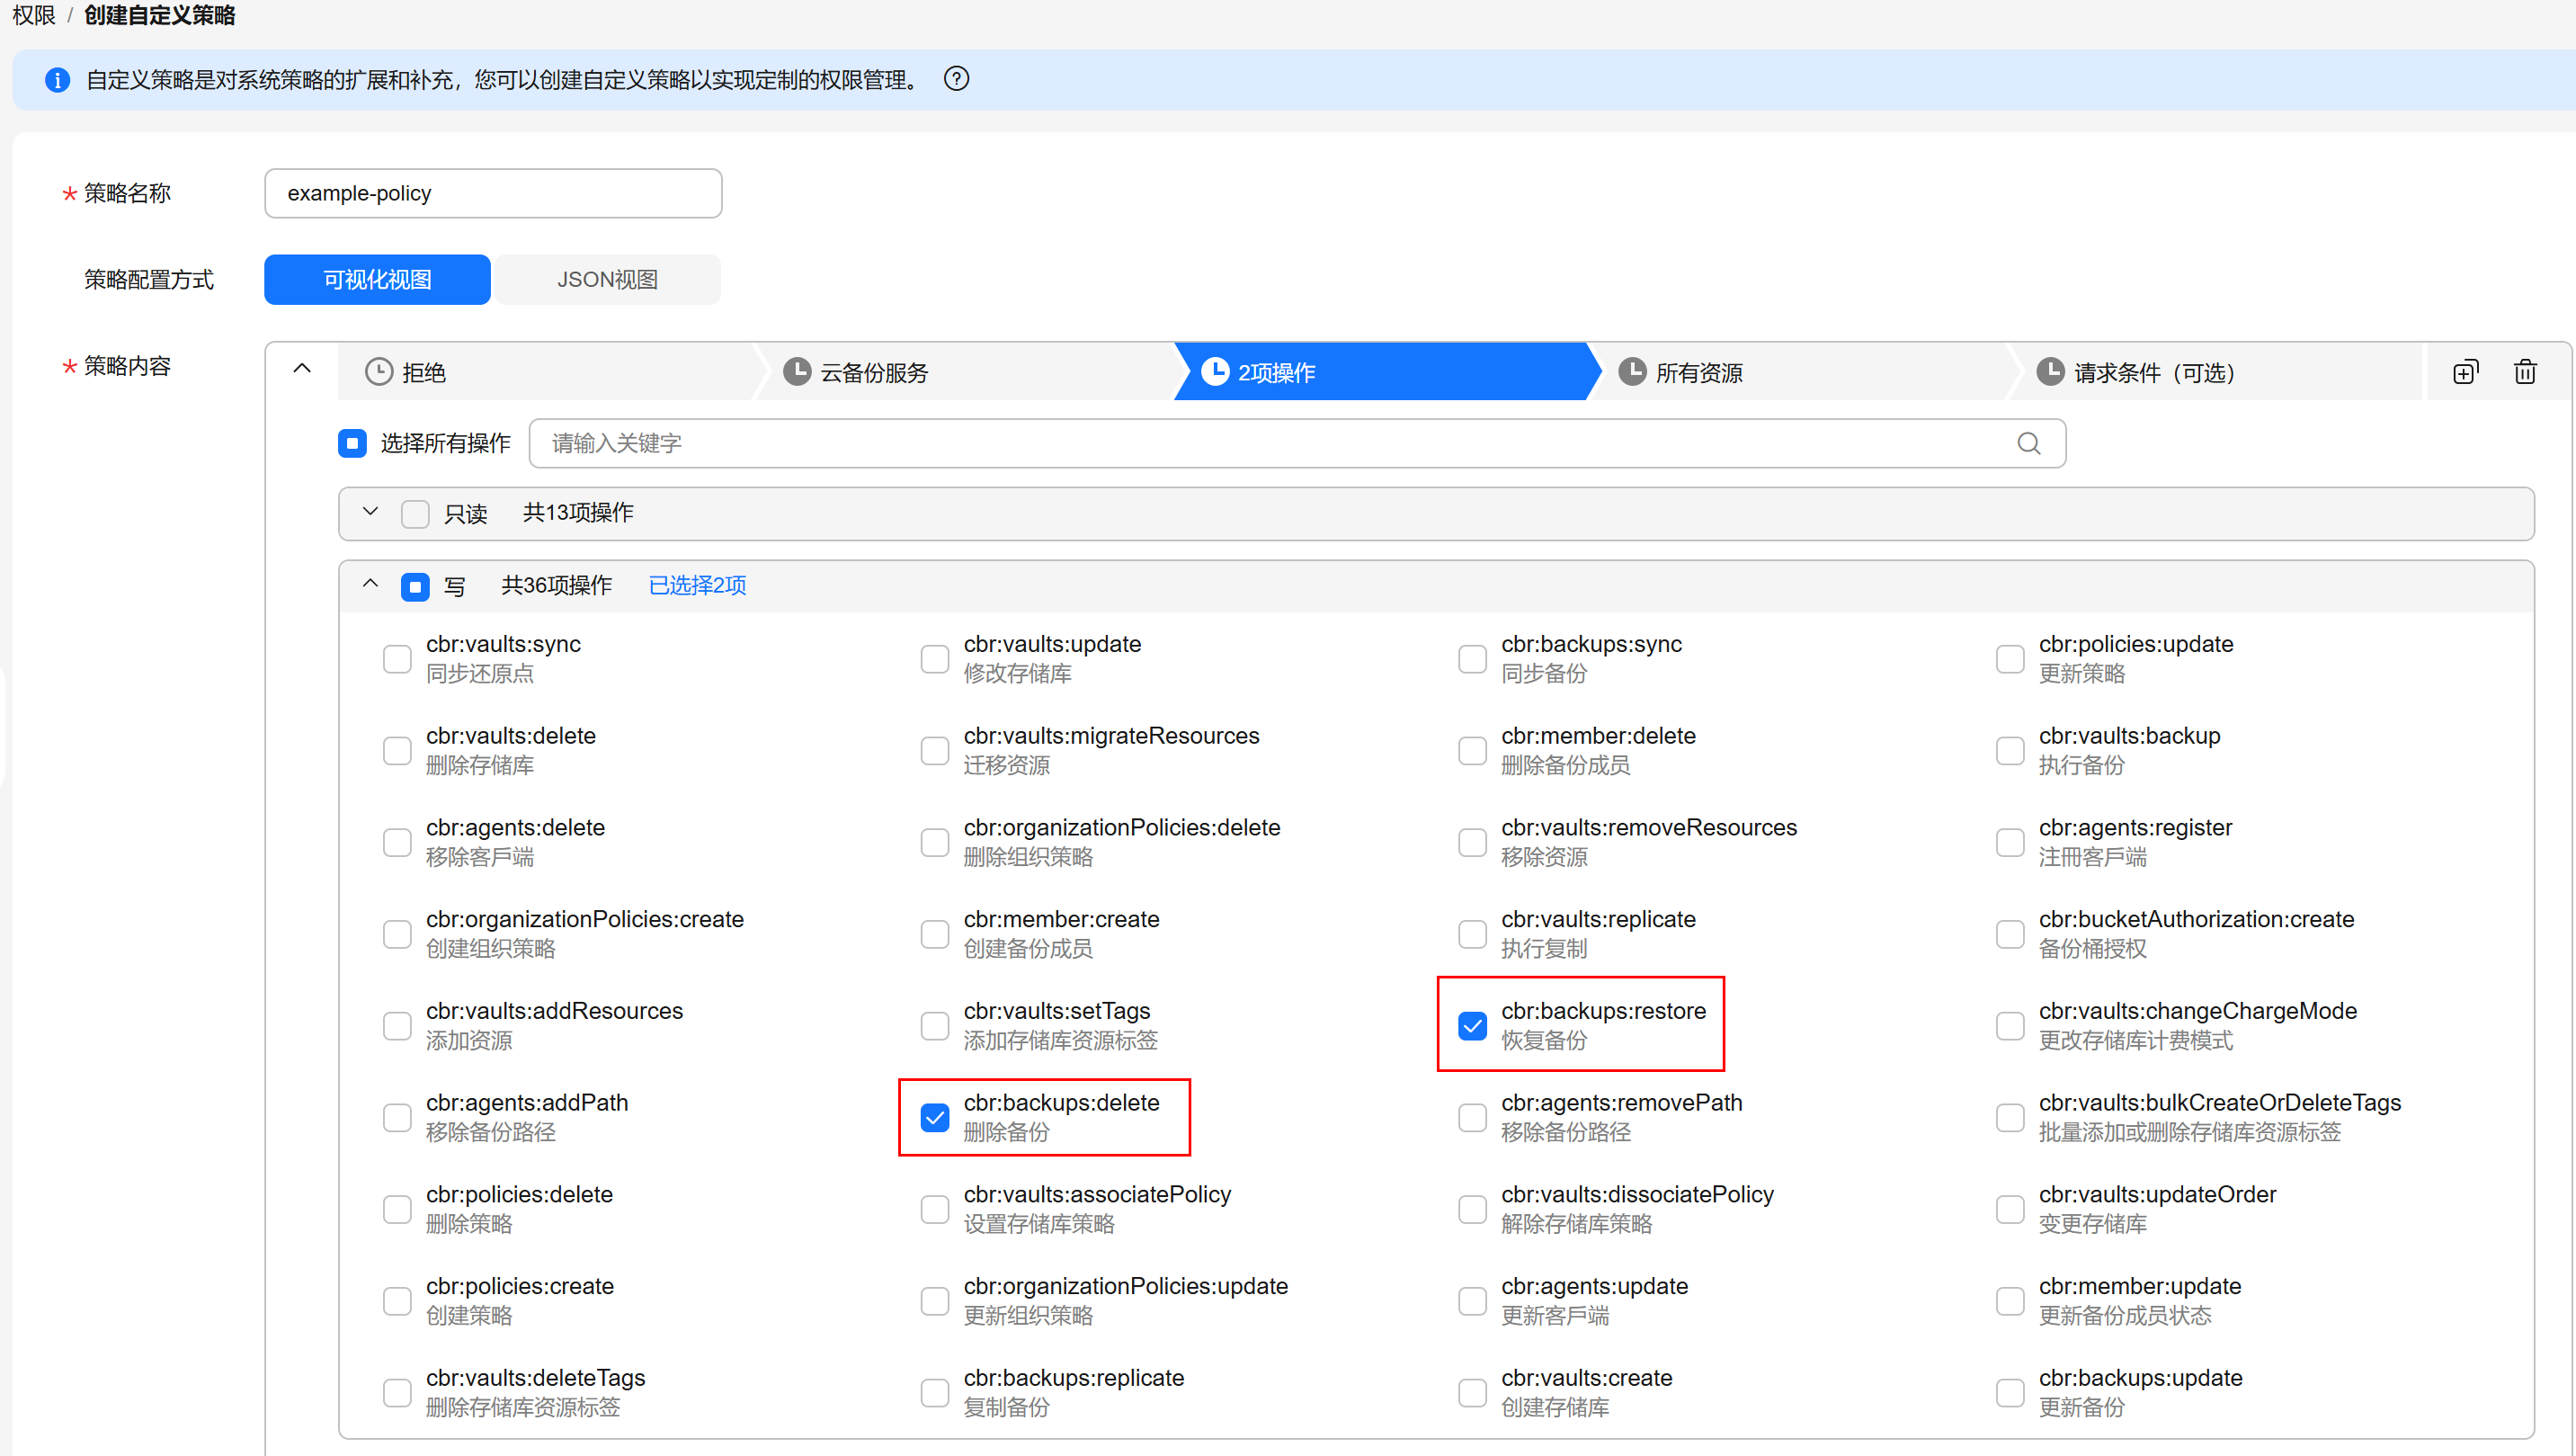The height and width of the screenshot is (1456, 2576).
Task: Click the cbr:agents:update label
Action: 1594,1286
